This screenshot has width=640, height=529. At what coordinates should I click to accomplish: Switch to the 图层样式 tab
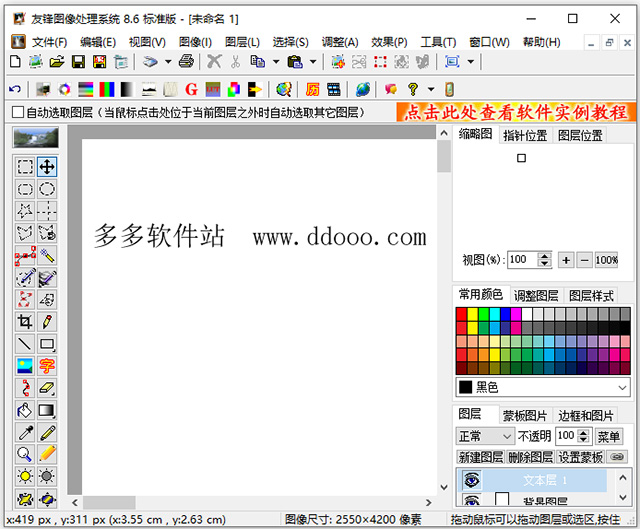coord(591,296)
